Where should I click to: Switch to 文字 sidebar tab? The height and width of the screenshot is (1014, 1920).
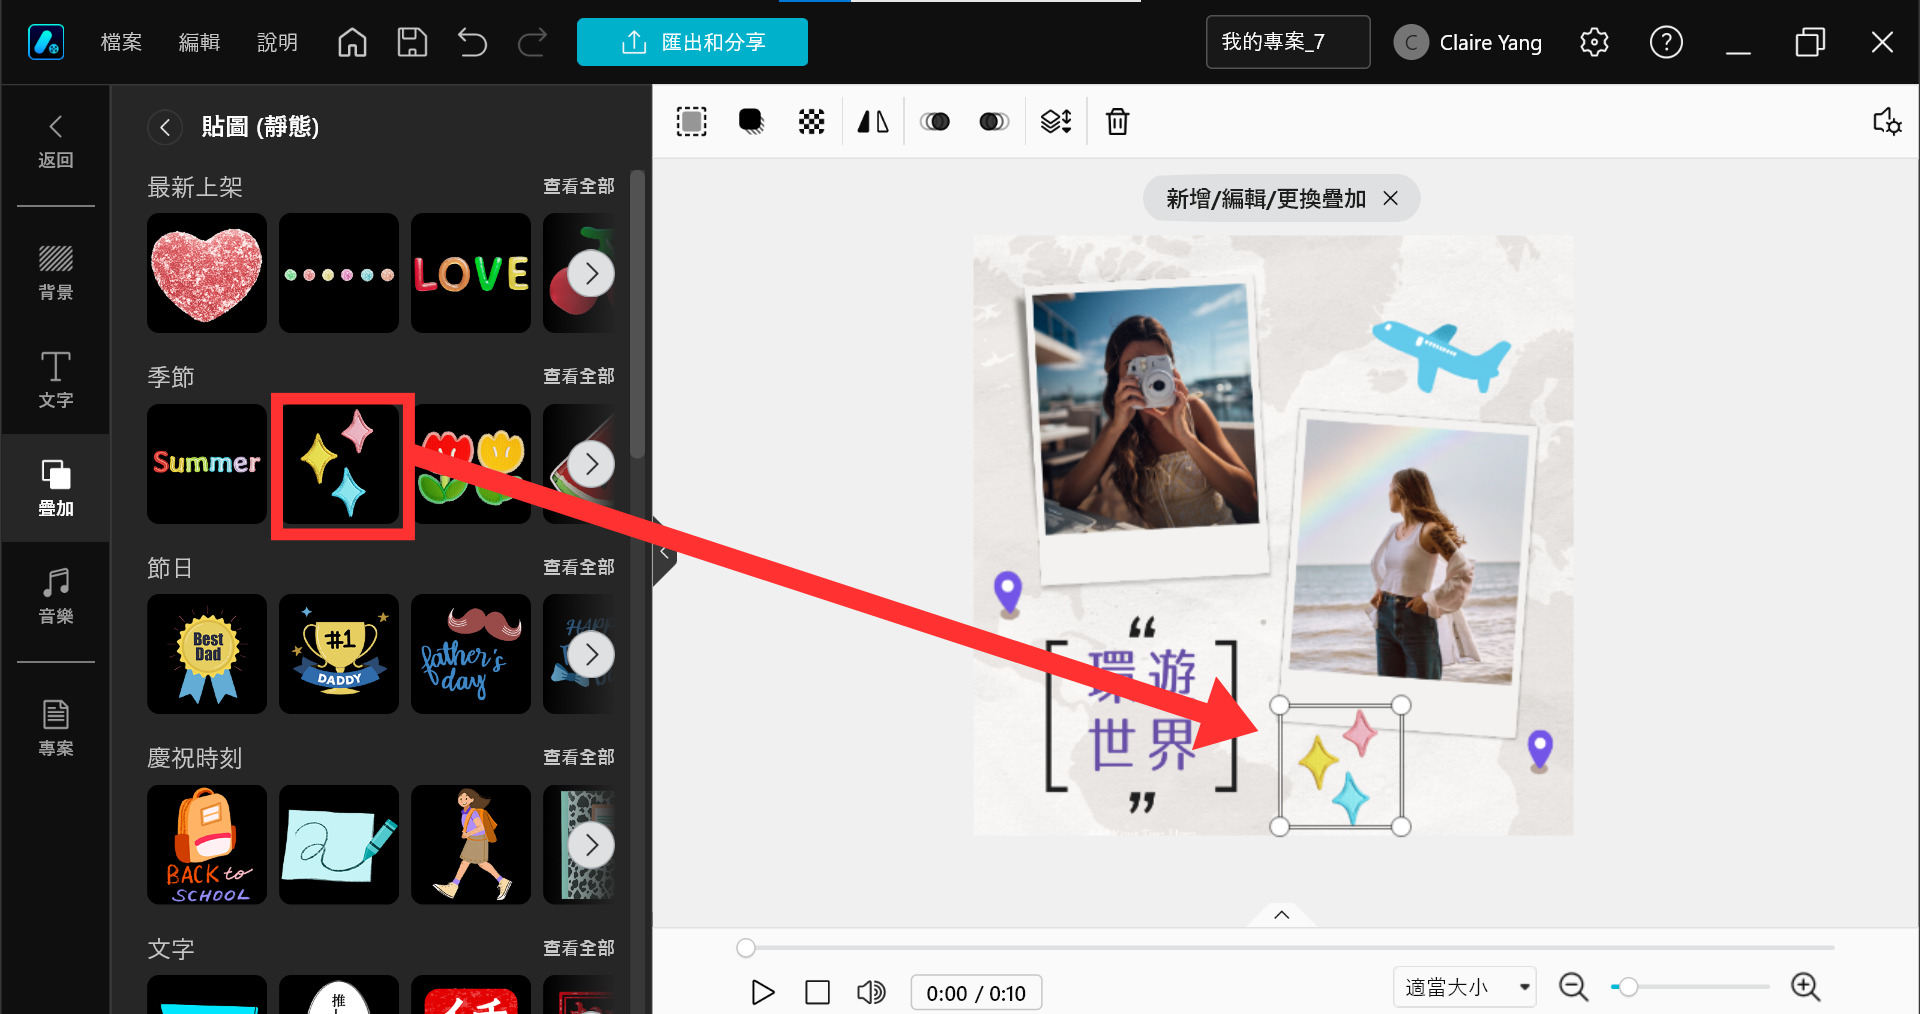point(56,380)
